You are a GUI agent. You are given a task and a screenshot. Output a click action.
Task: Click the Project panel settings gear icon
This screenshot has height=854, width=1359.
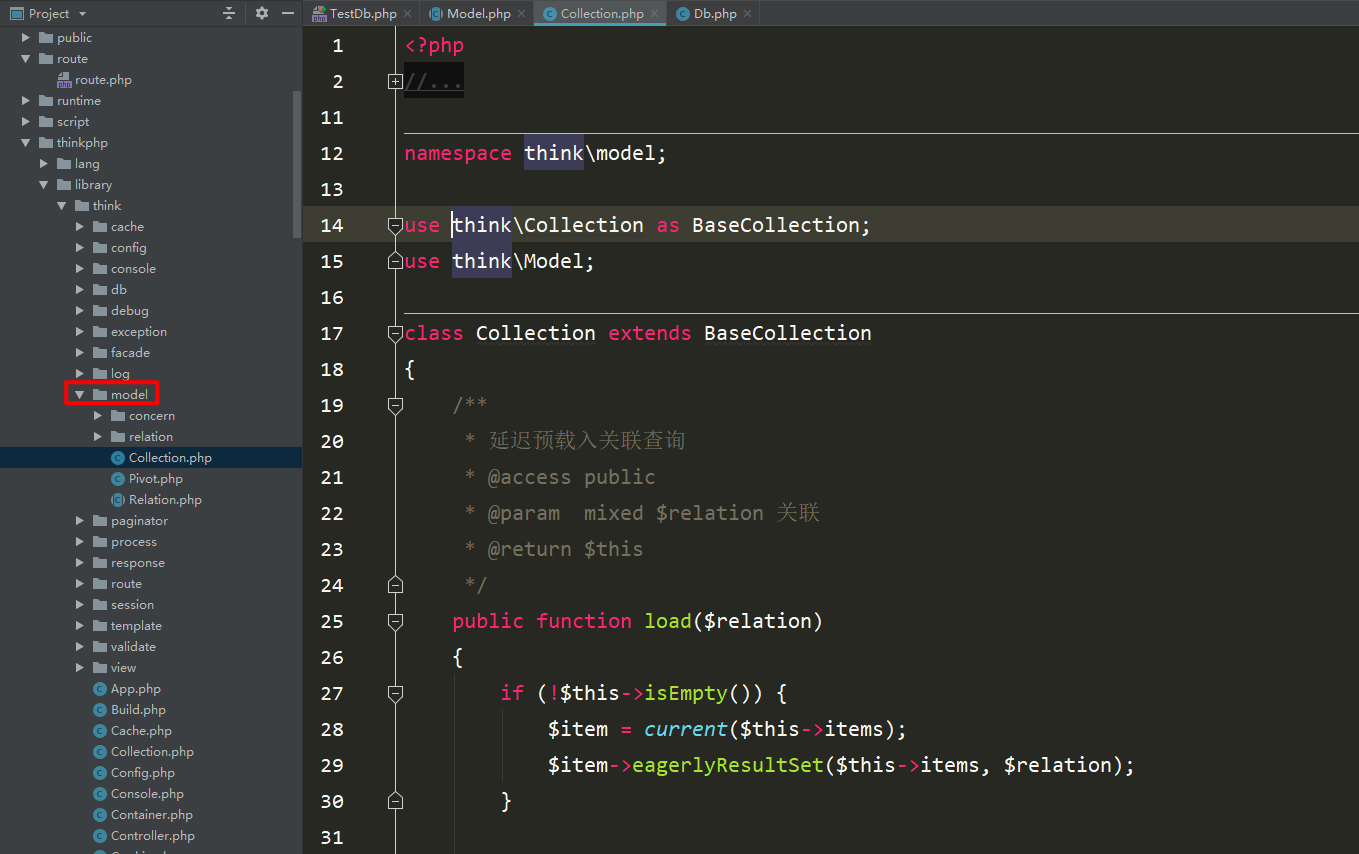(x=262, y=13)
